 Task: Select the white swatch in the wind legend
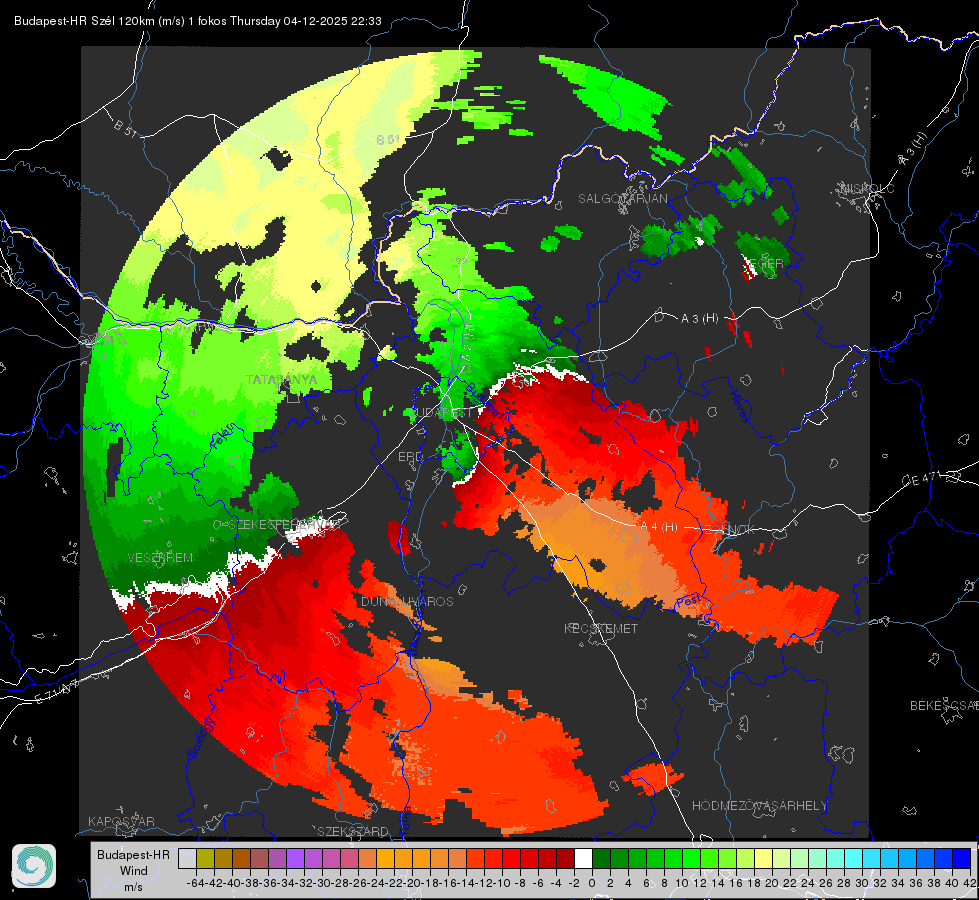coord(583,858)
